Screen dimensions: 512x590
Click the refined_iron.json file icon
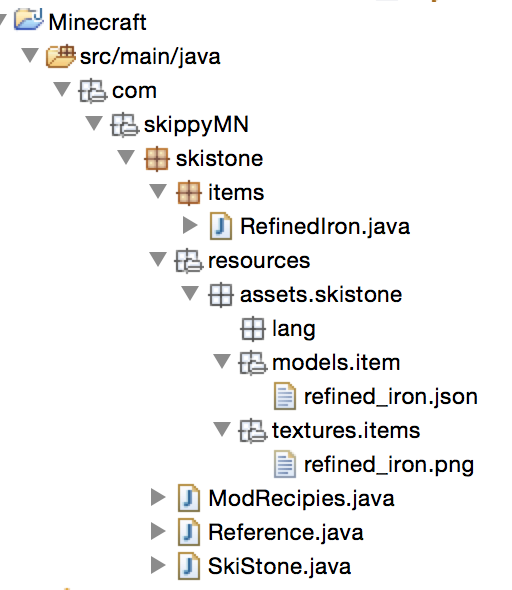coord(285,396)
